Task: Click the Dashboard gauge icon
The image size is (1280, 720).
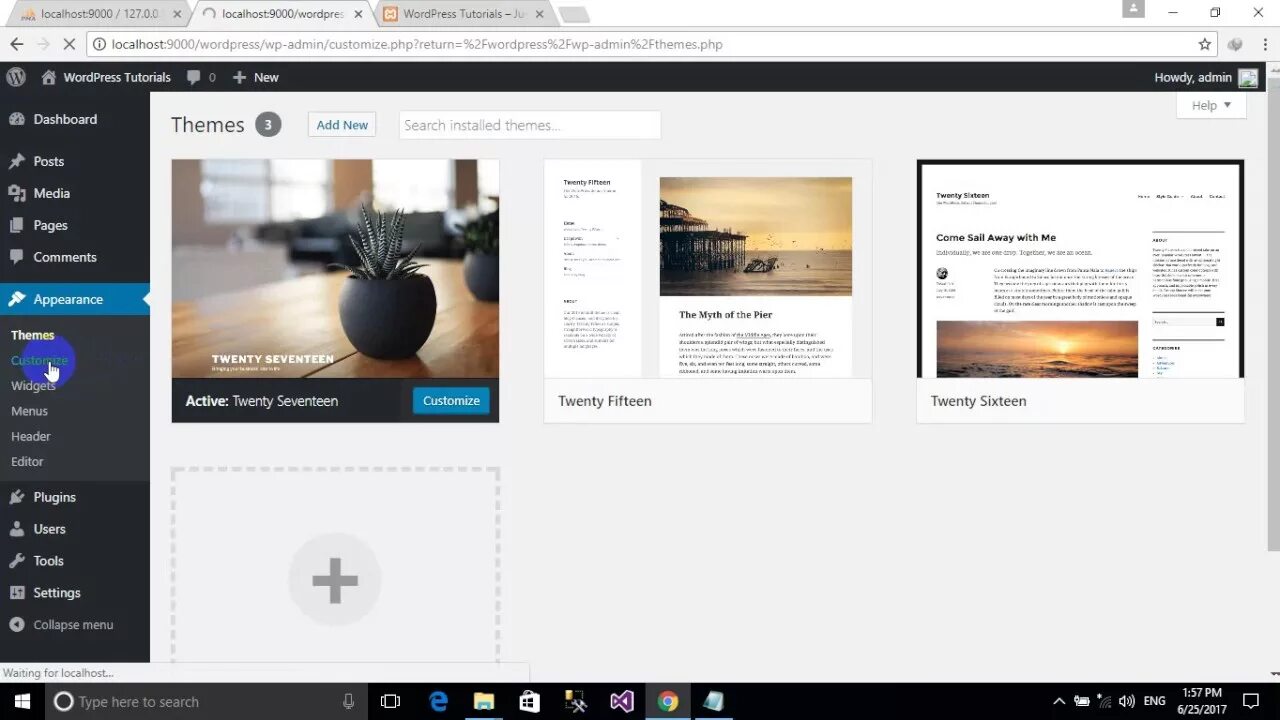Action: coord(17,119)
